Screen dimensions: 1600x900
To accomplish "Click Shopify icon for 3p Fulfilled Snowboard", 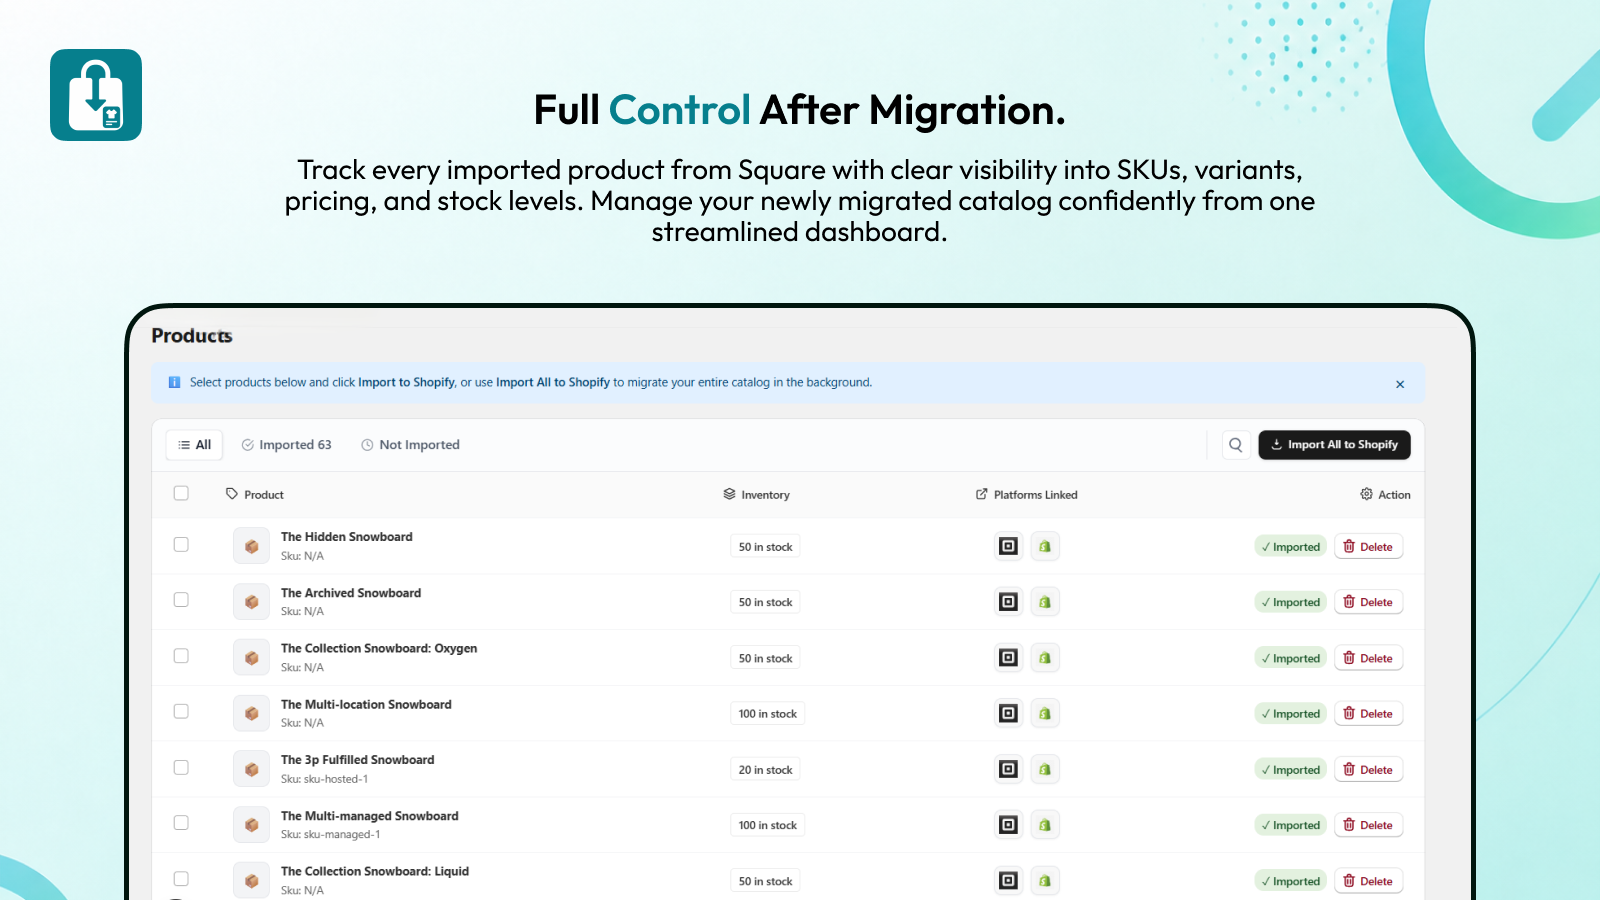I will coord(1044,769).
